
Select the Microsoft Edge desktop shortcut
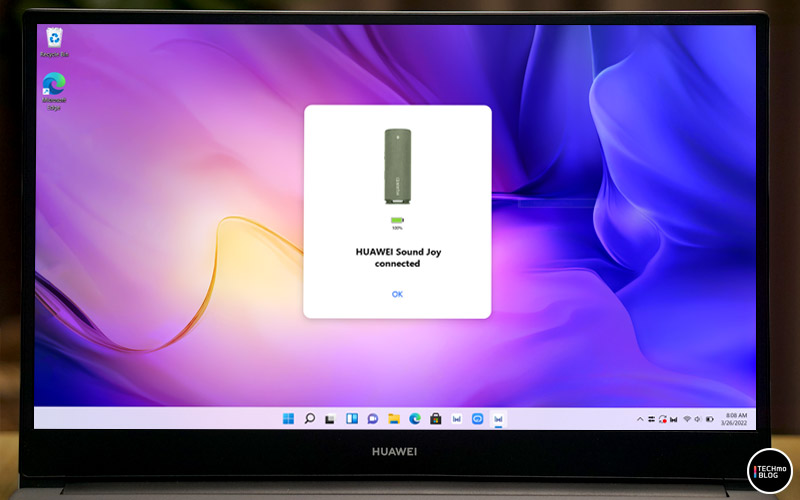pyautogui.click(x=54, y=91)
